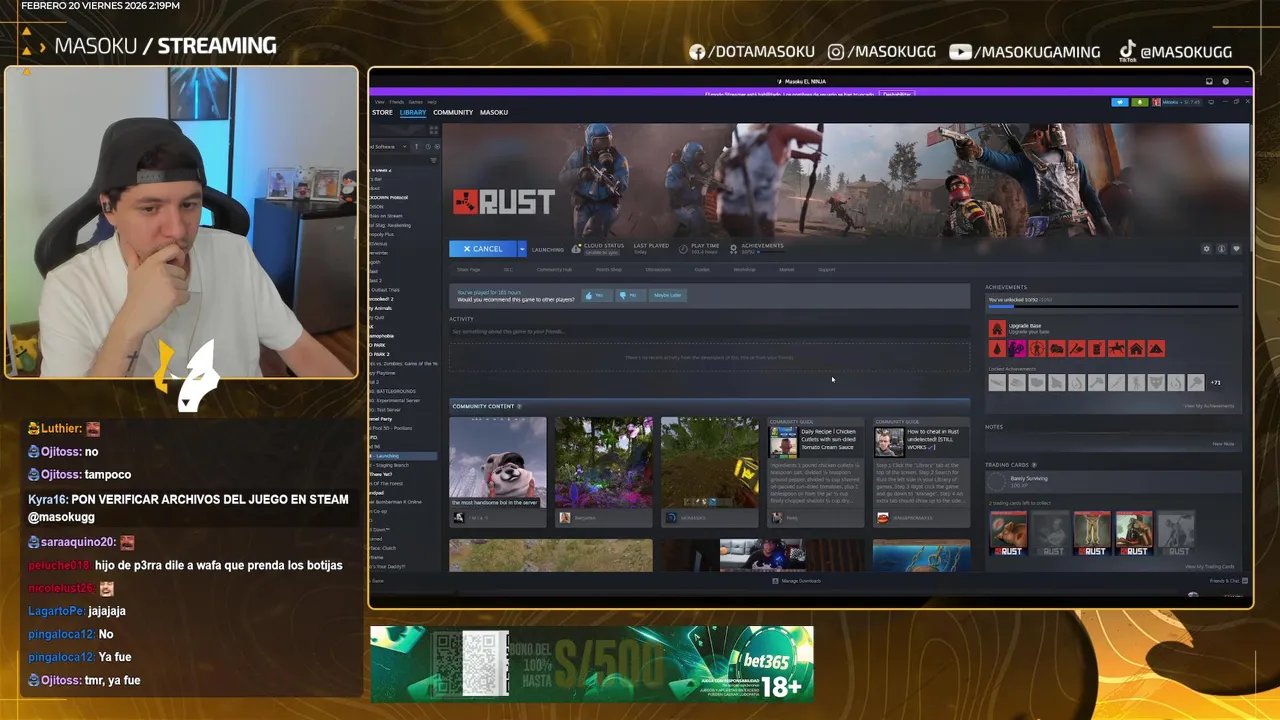This screenshot has width=1280, height=720.
Task: Click the cloud status icon
Action: [576, 249]
